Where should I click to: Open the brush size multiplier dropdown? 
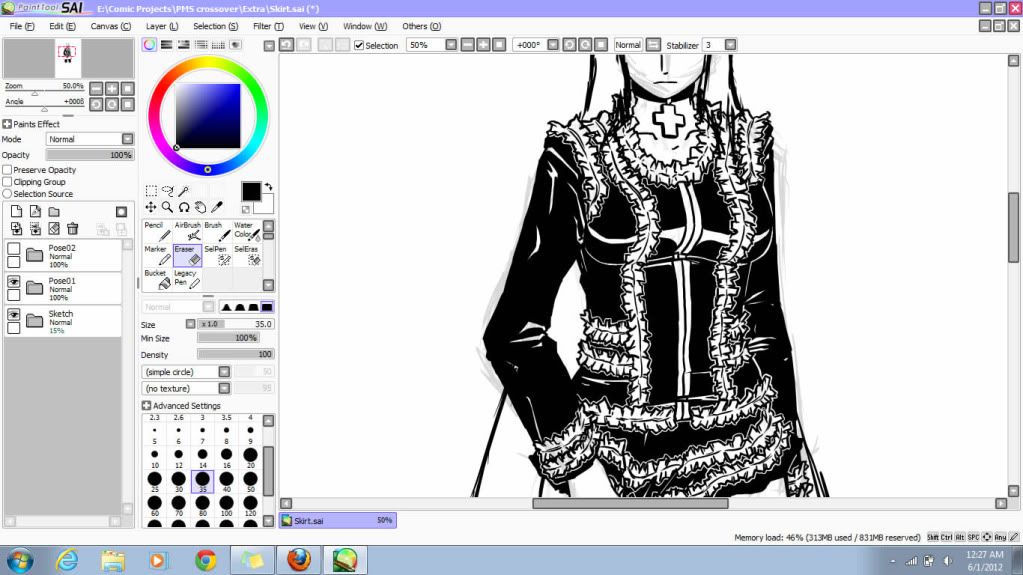coord(190,324)
